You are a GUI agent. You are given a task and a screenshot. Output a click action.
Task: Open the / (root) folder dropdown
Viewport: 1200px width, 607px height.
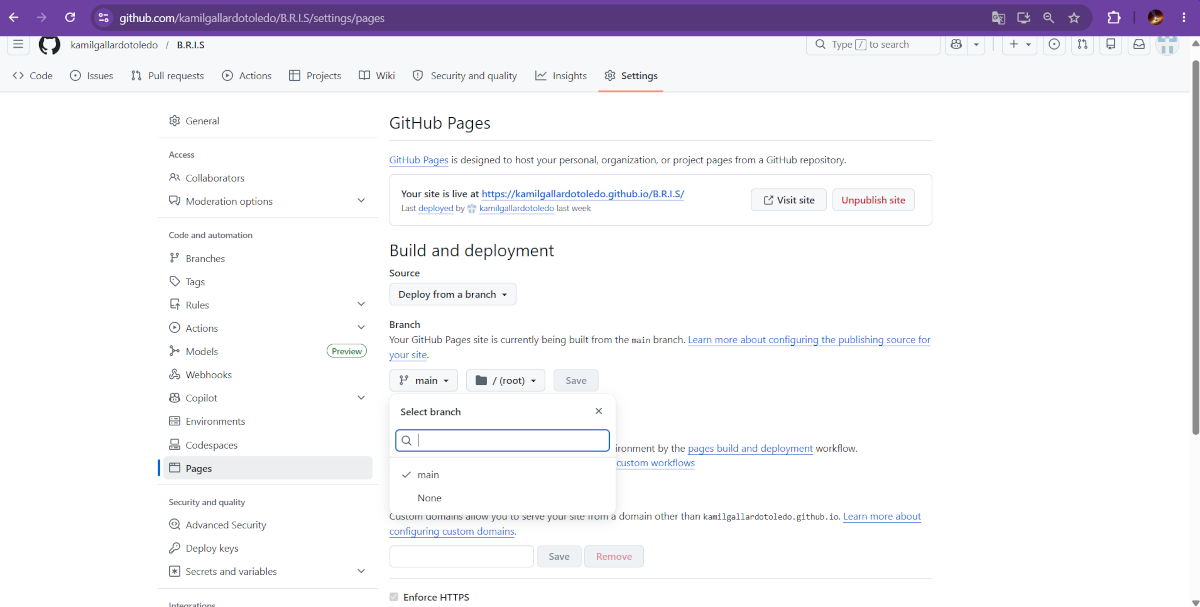click(506, 380)
